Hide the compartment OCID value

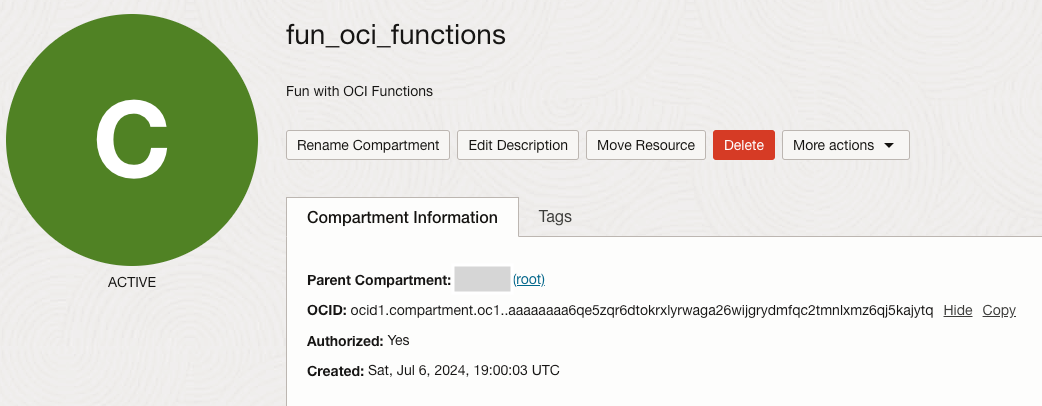pos(957,310)
